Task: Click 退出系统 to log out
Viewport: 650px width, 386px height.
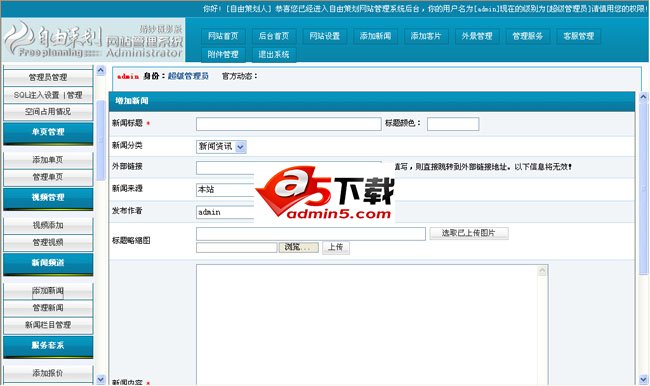Action: click(274, 54)
